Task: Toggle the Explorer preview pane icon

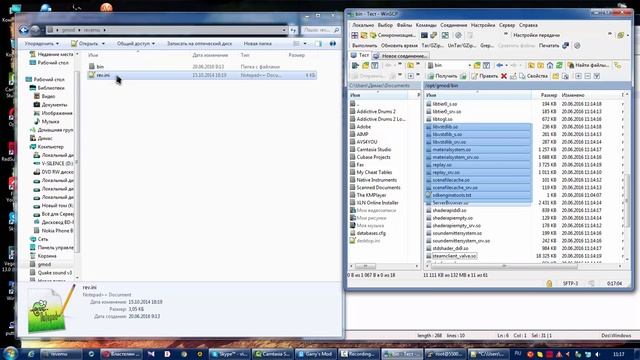Action: 318,43
